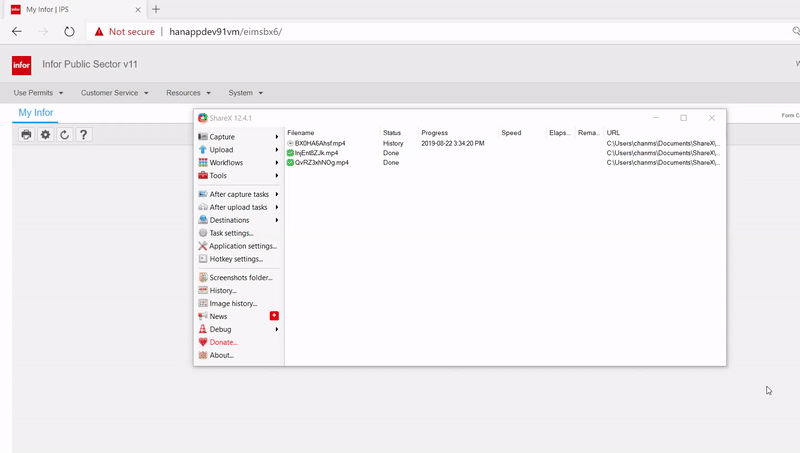Screen dimensions: 800x453
Task: Select the InjEnt8ZJk.mp4 file row
Action: click(504, 153)
